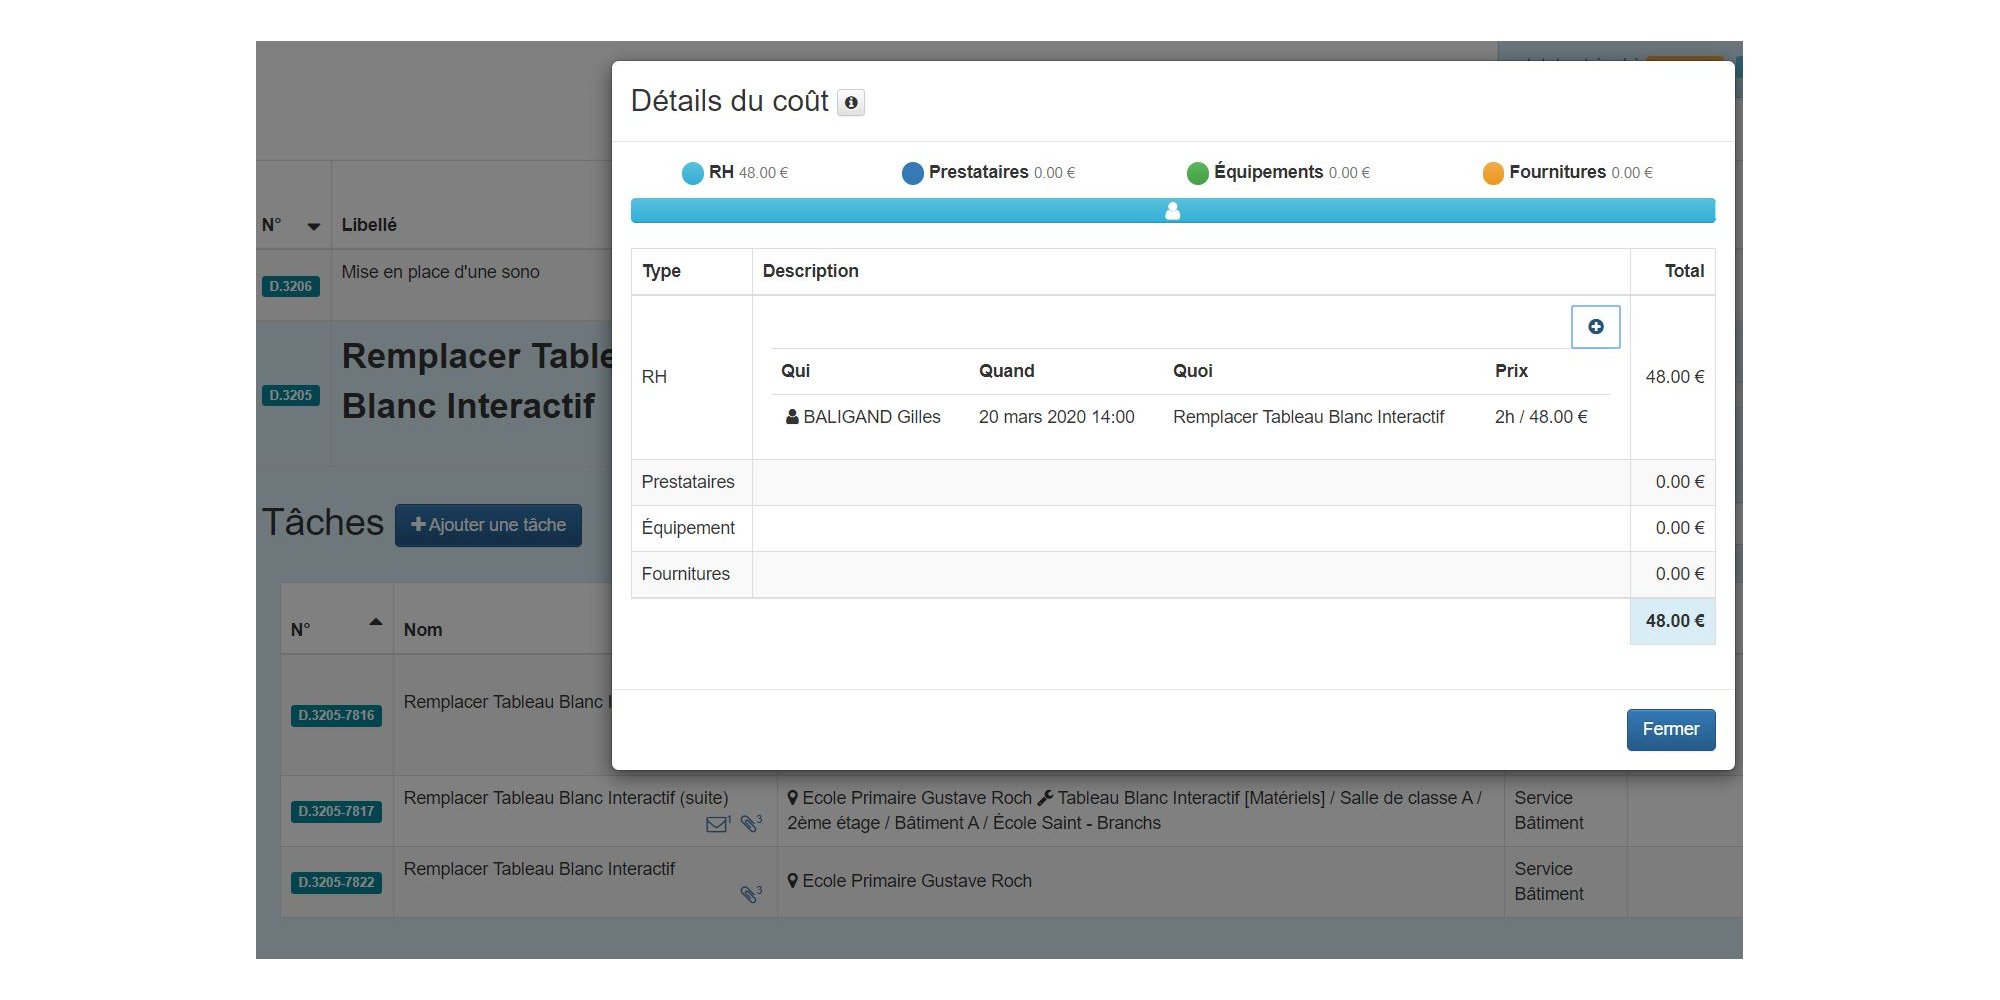Select BALIGAND Gilles name
The height and width of the screenshot is (1000, 2000).
point(872,417)
